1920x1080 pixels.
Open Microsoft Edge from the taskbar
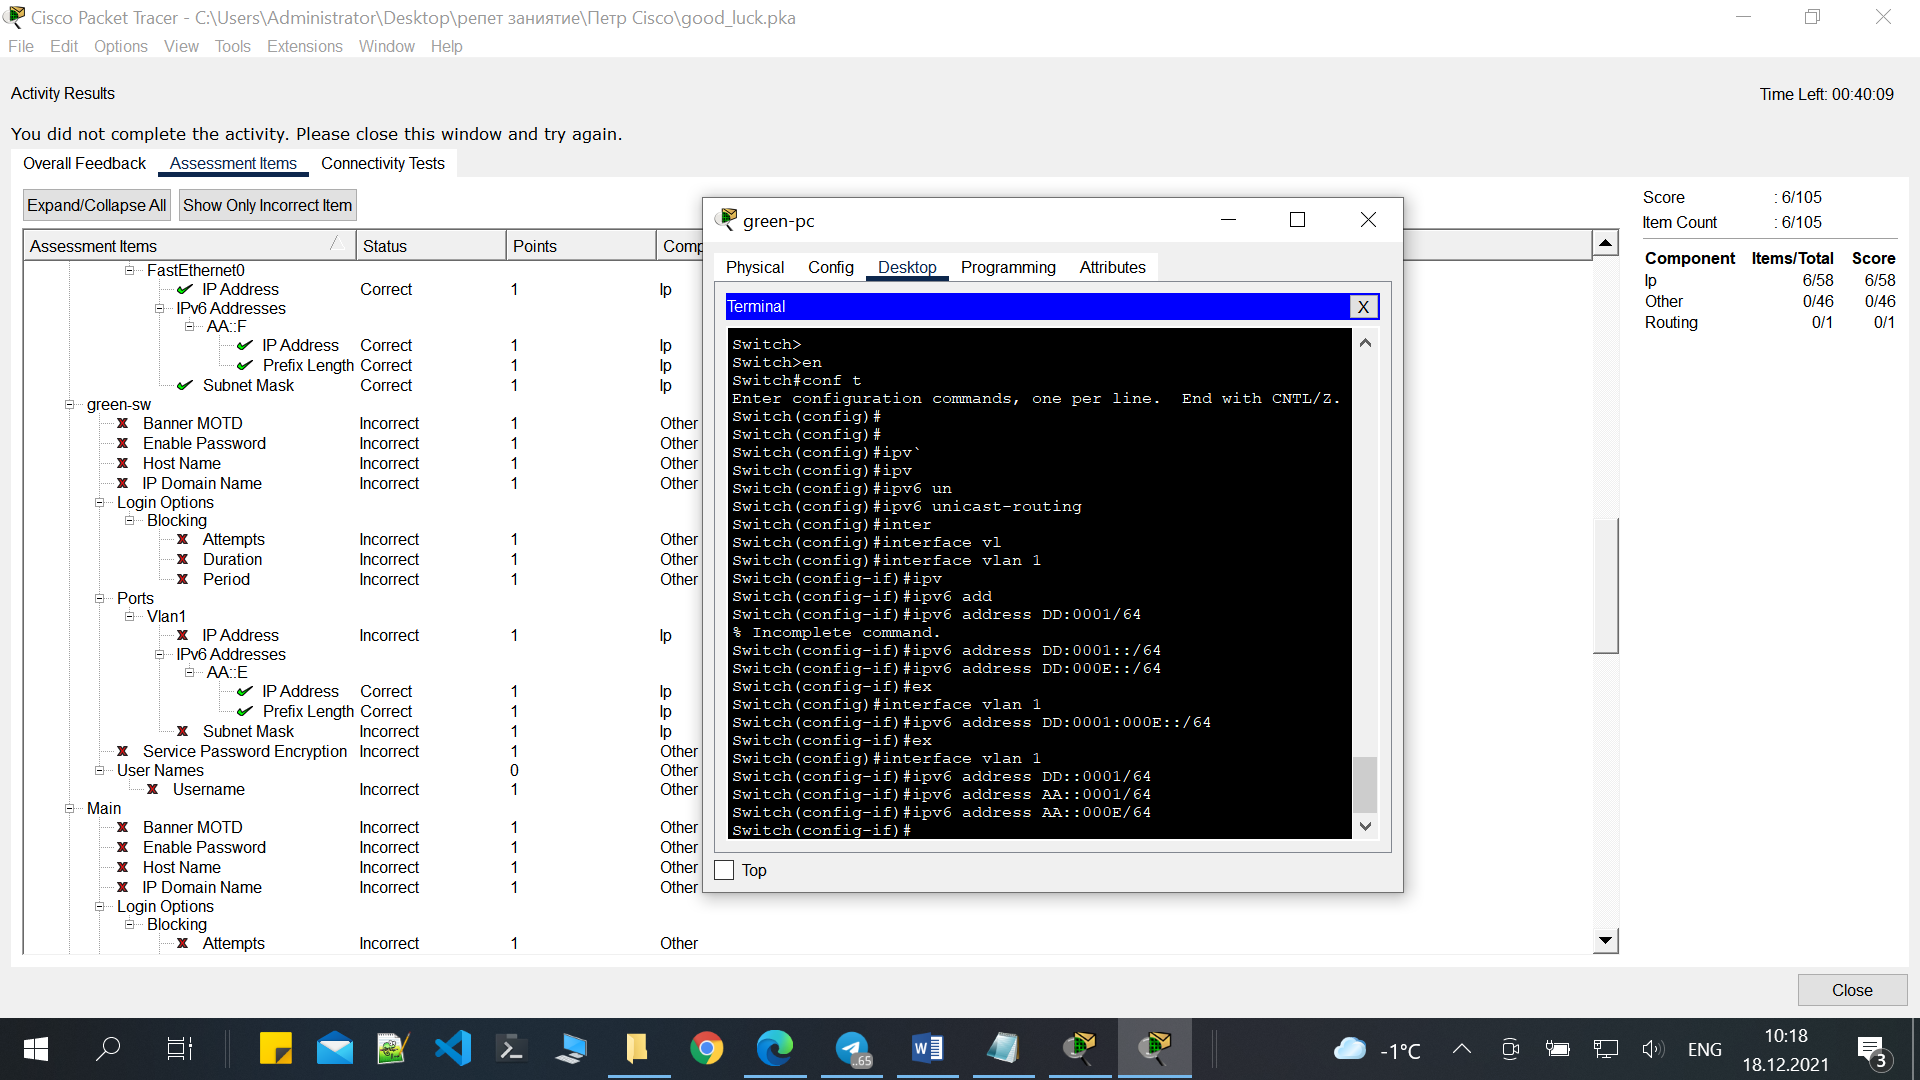[774, 1048]
